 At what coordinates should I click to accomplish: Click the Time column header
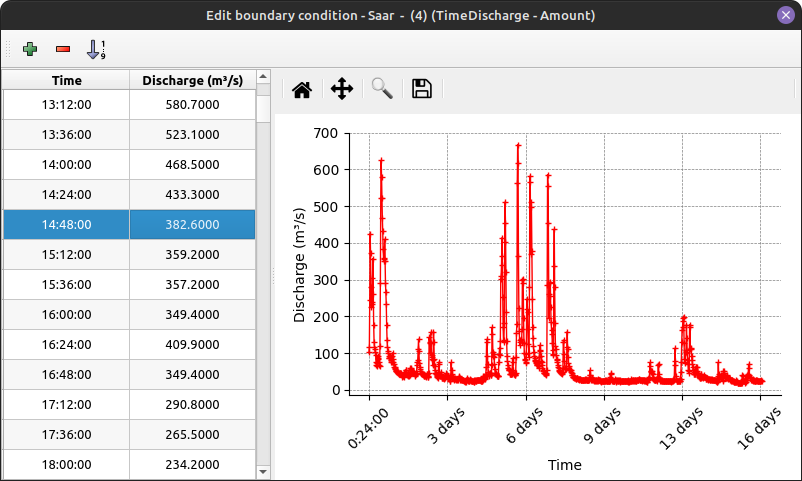66,80
